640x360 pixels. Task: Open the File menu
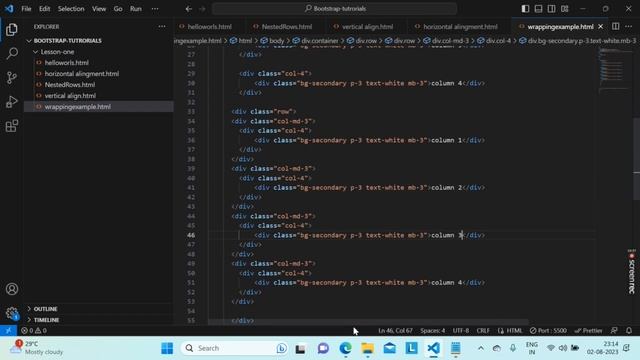tap(26, 9)
